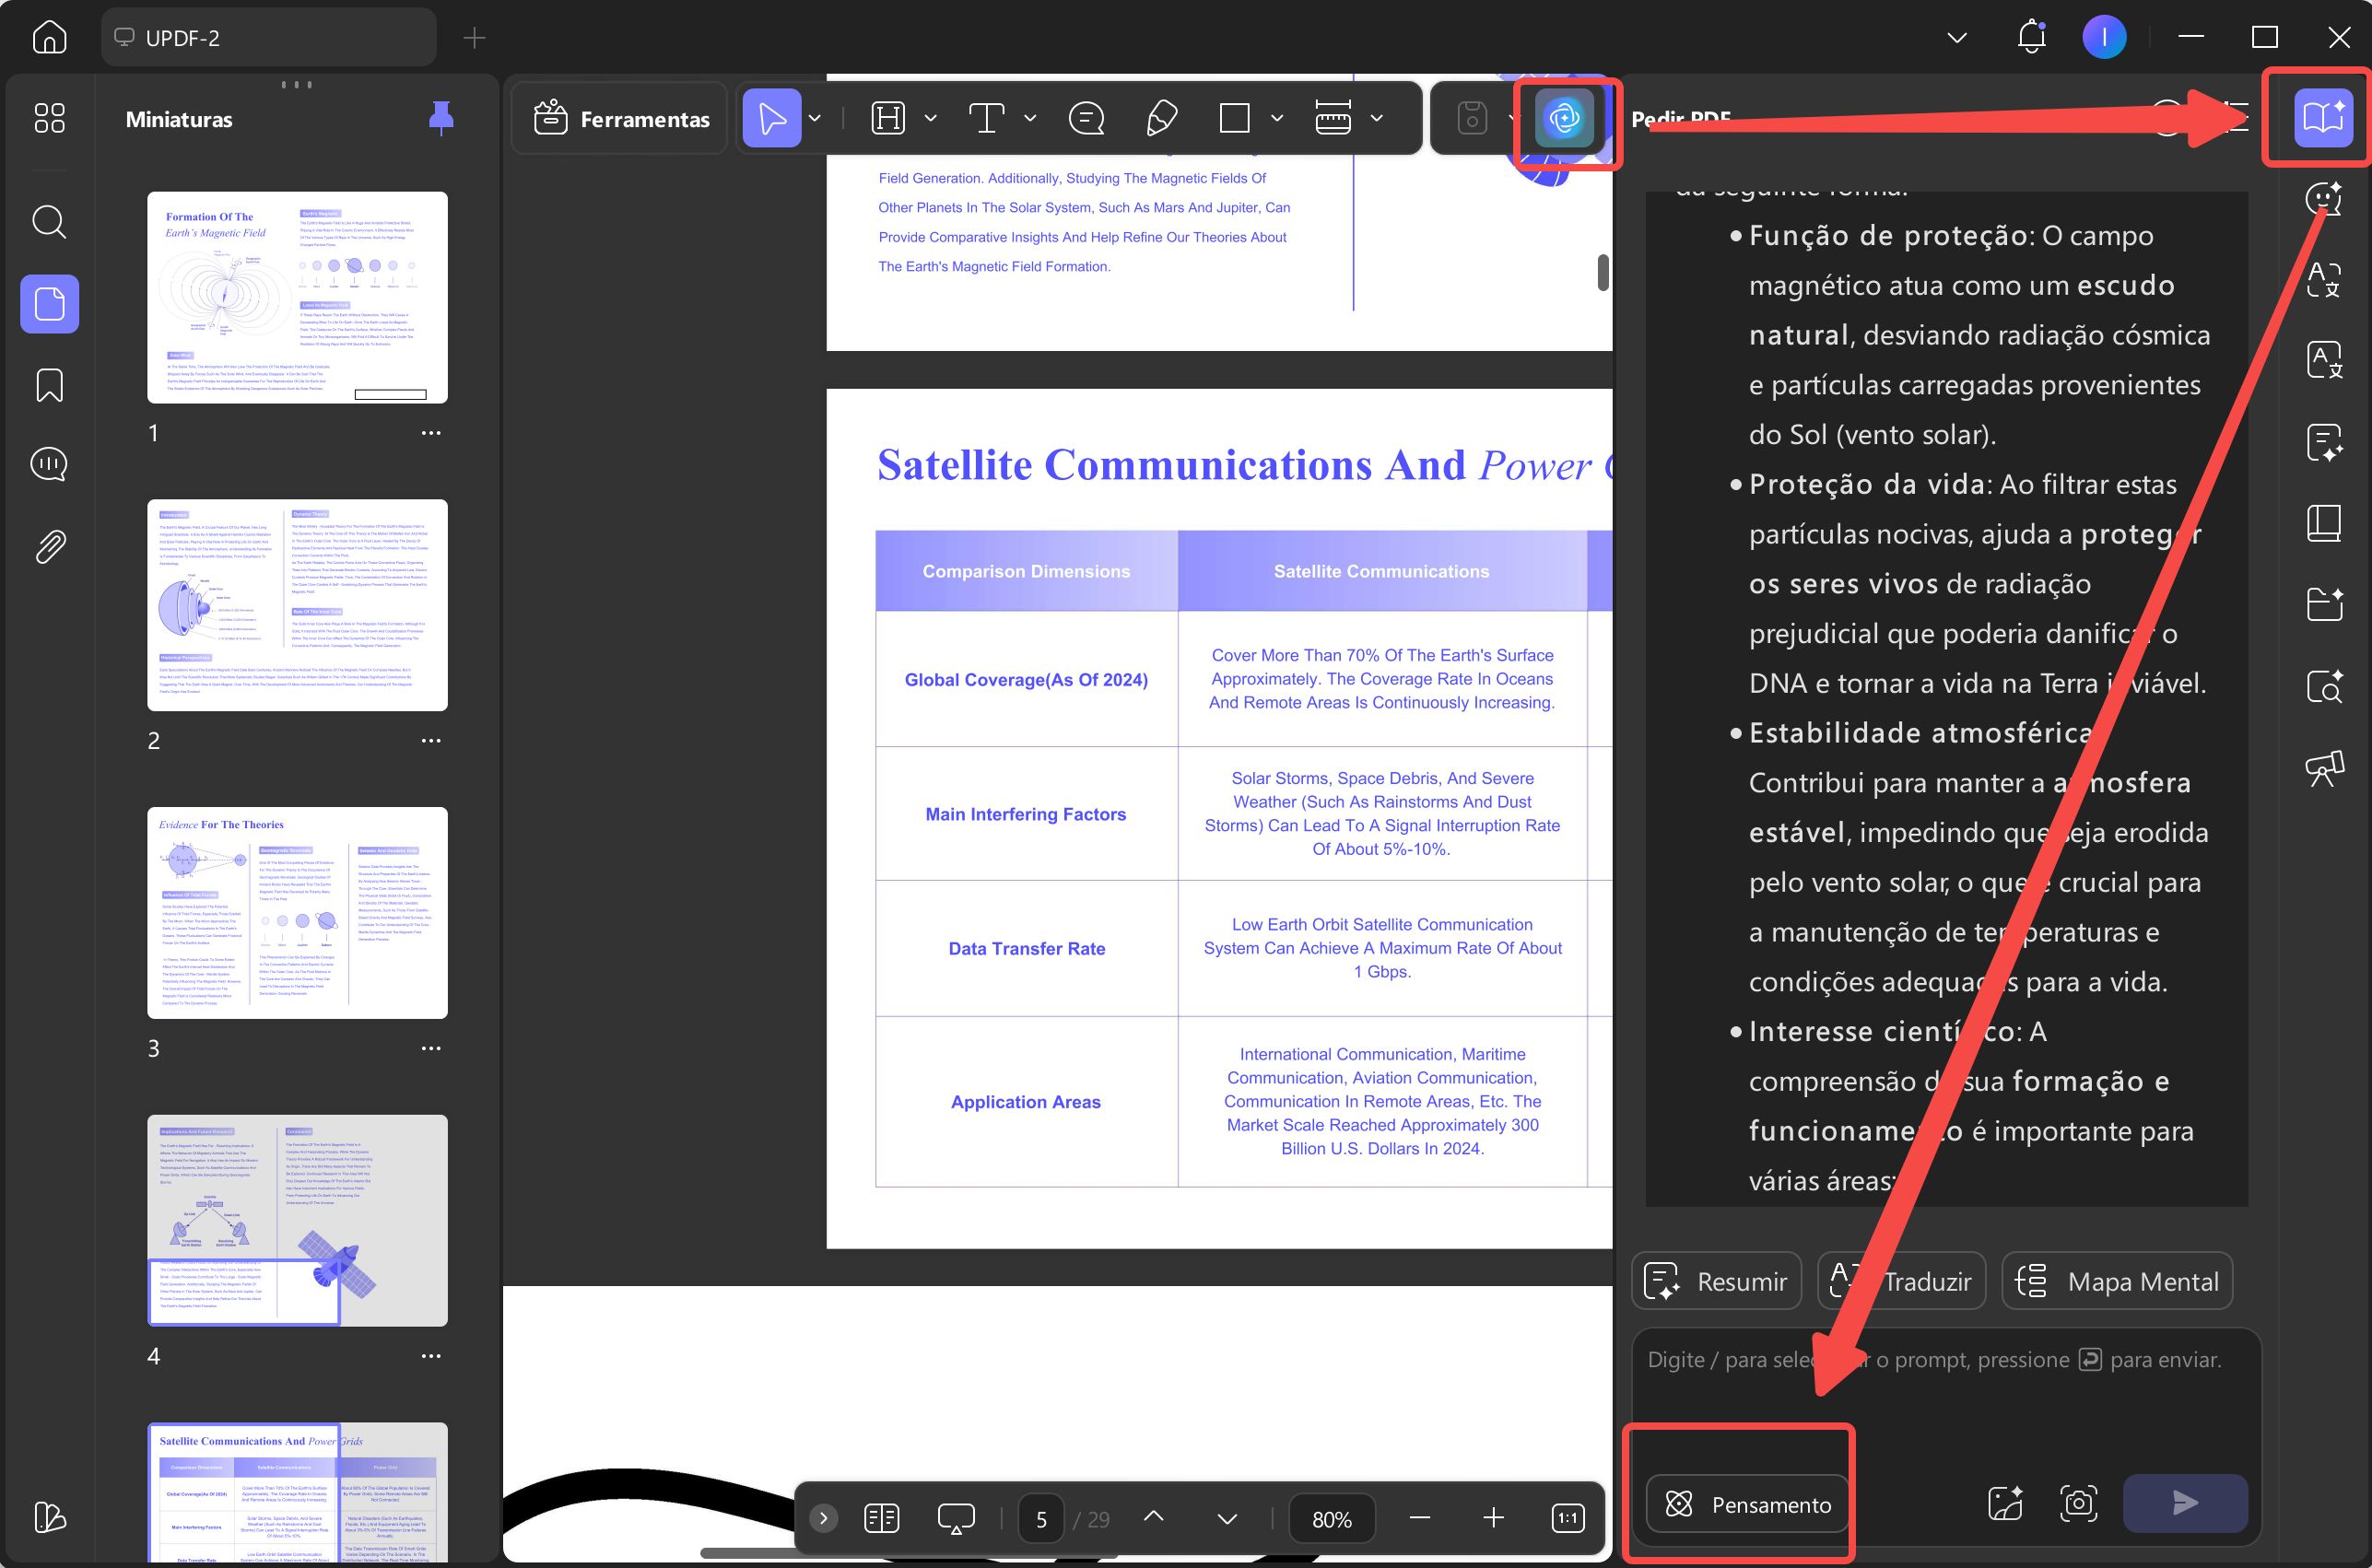Select the highlighter pen tool
The height and width of the screenshot is (1568, 2372).
coord(1161,118)
